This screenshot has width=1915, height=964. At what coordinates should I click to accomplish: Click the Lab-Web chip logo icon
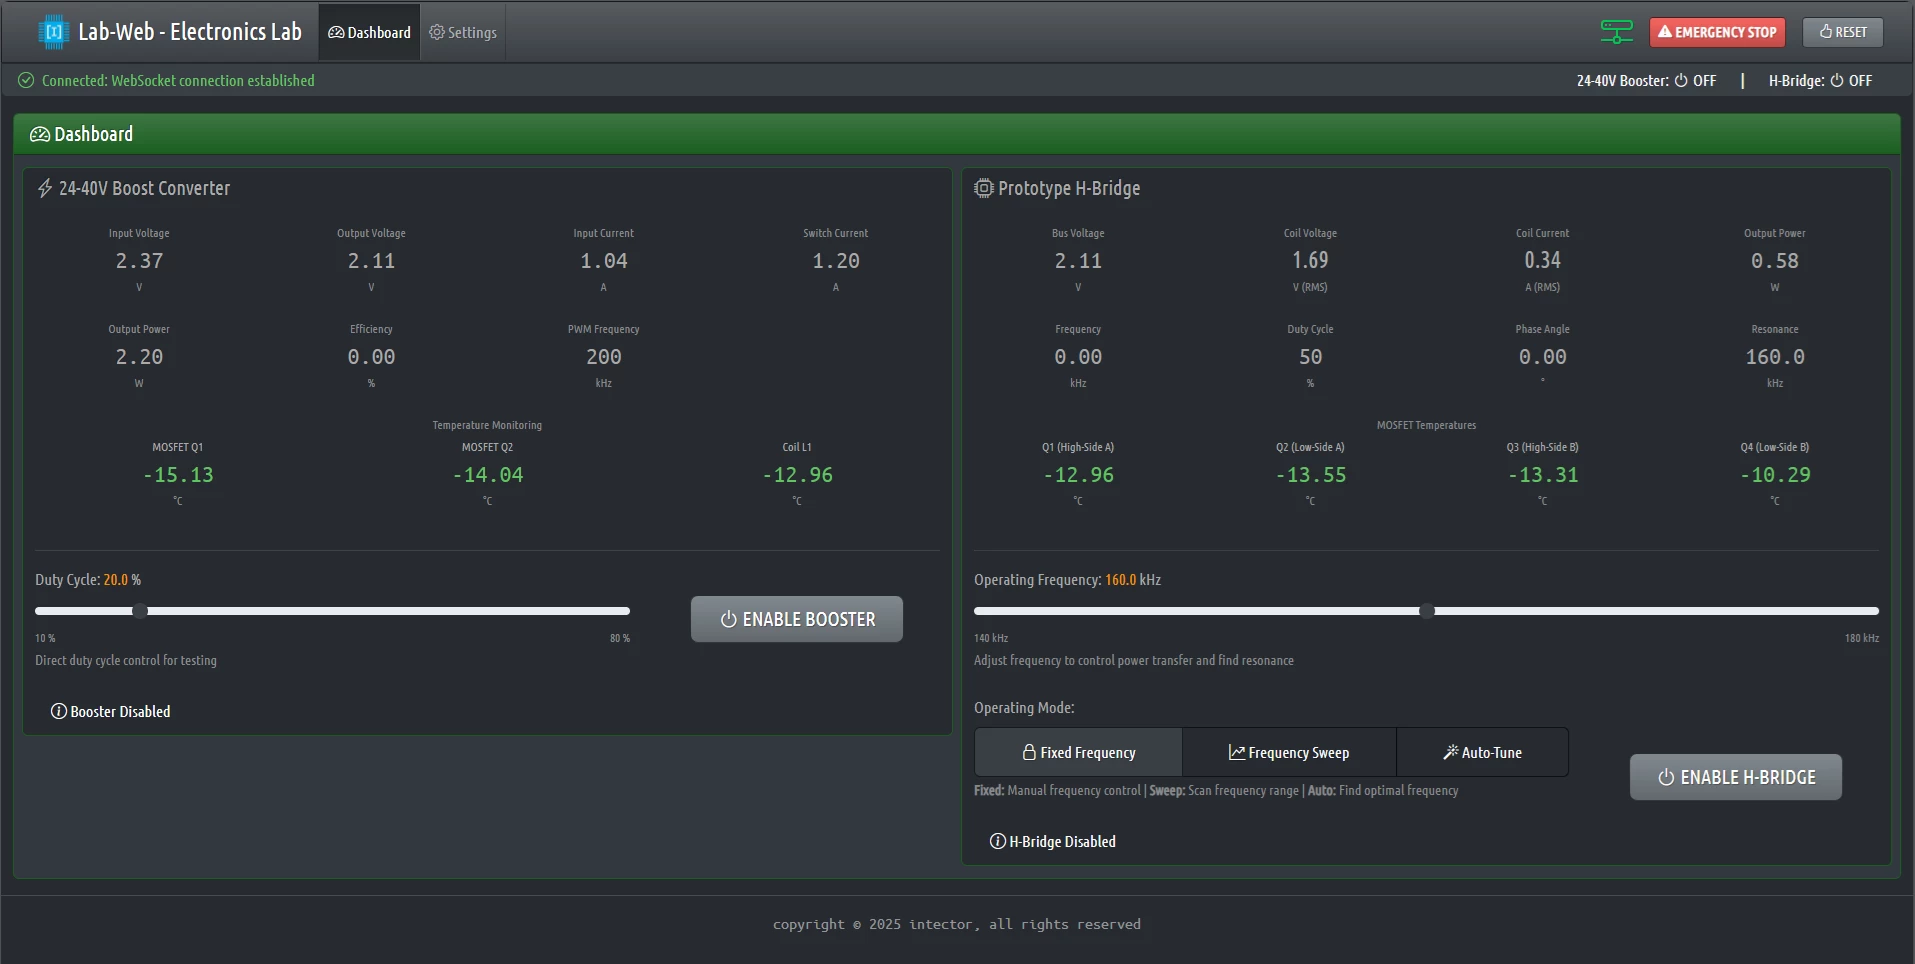point(54,32)
